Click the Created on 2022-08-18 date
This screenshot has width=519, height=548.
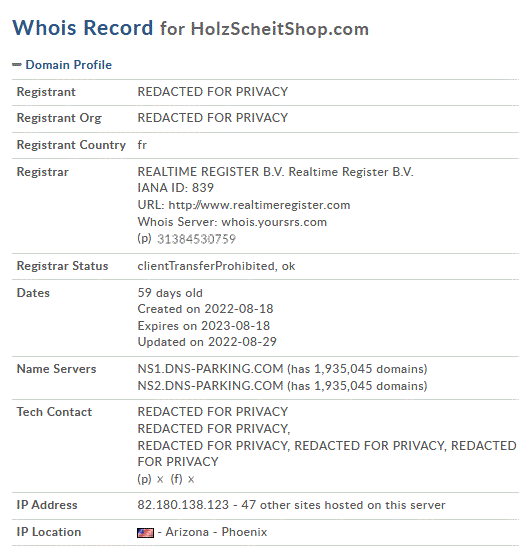click(x=205, y=309)
